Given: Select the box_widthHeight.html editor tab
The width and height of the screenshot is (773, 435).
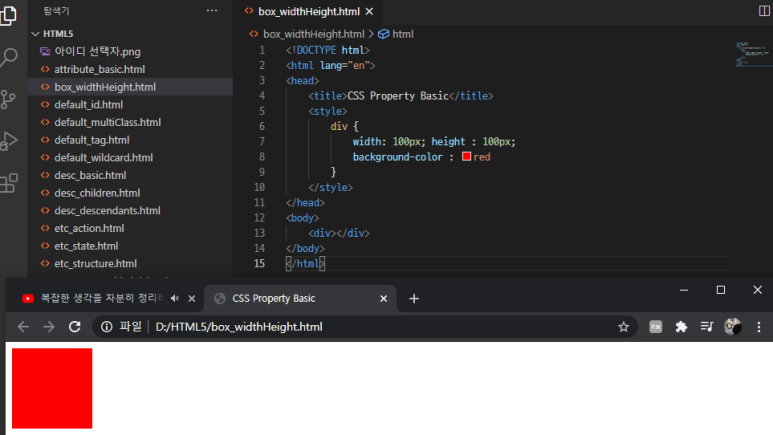Looking at the screenshot, I should click(x=309, y=11).
